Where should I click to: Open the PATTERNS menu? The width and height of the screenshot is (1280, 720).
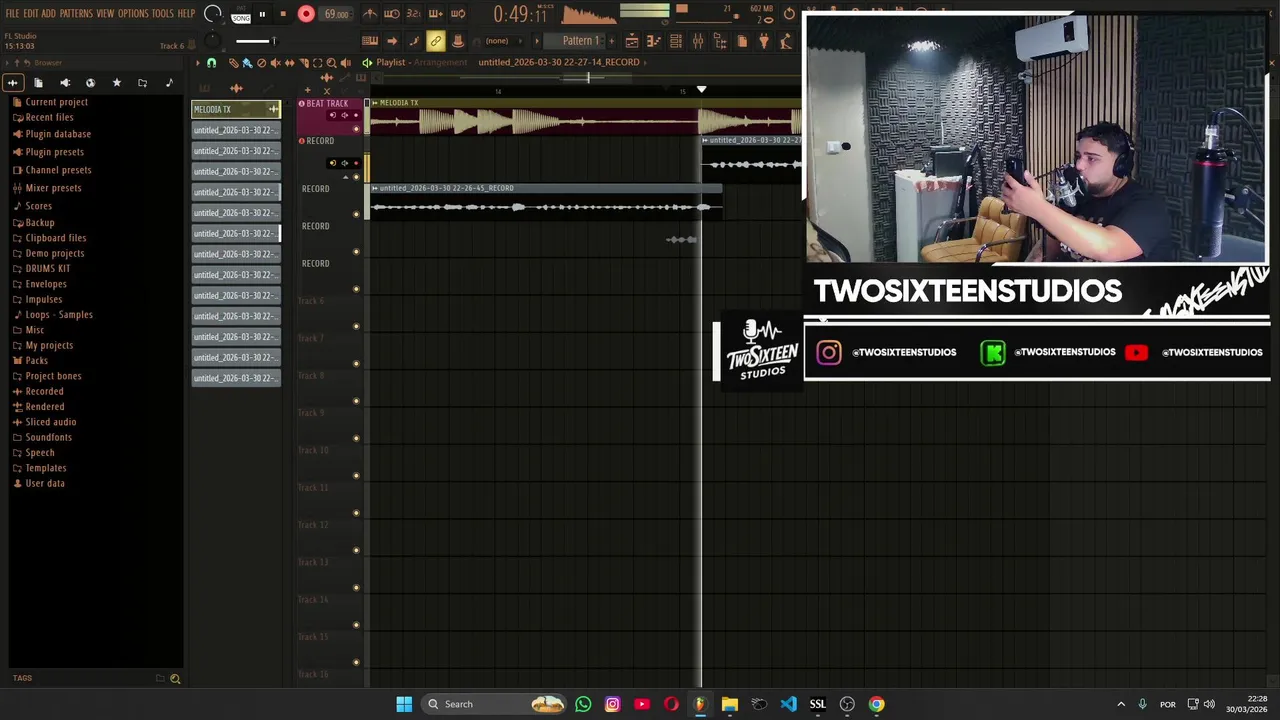point(76,14)
